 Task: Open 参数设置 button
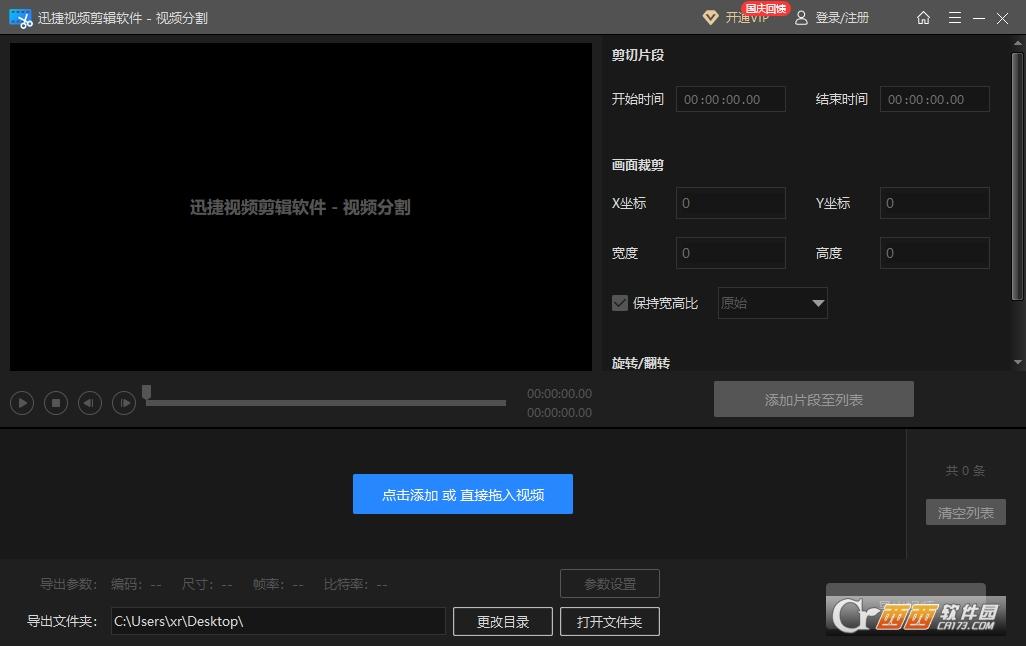(x=610, y=584)
